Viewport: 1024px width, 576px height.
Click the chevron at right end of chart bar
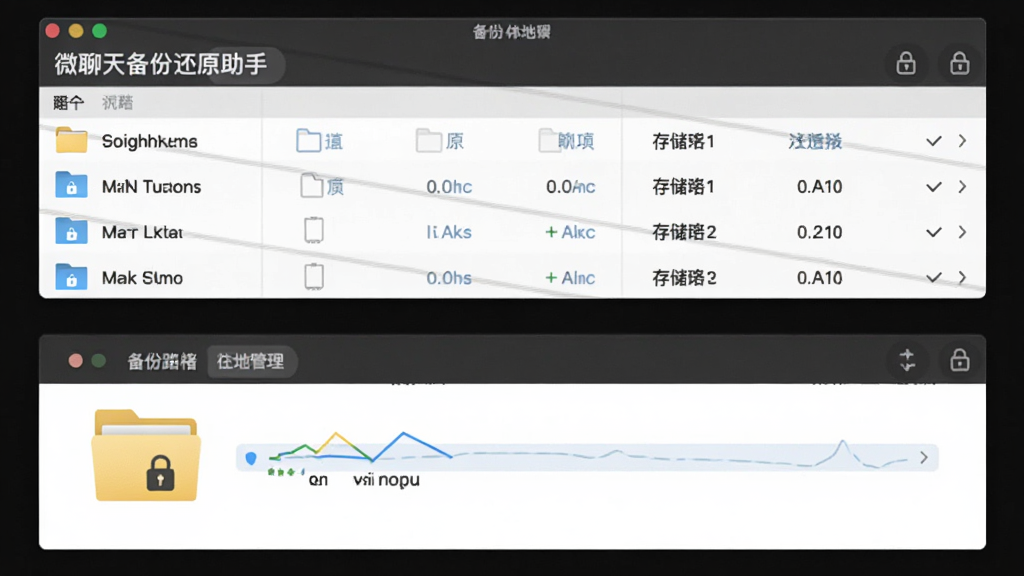924,458
